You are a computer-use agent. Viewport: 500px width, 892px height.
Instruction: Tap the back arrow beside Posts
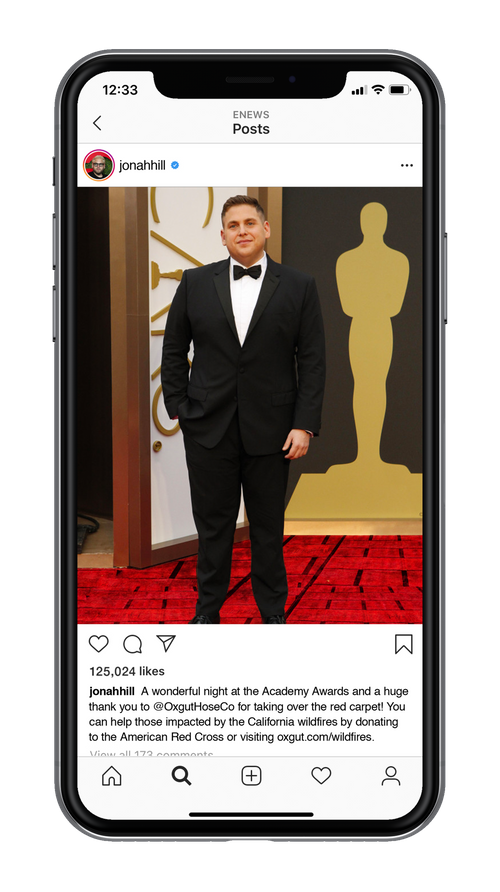click(97, 123)
